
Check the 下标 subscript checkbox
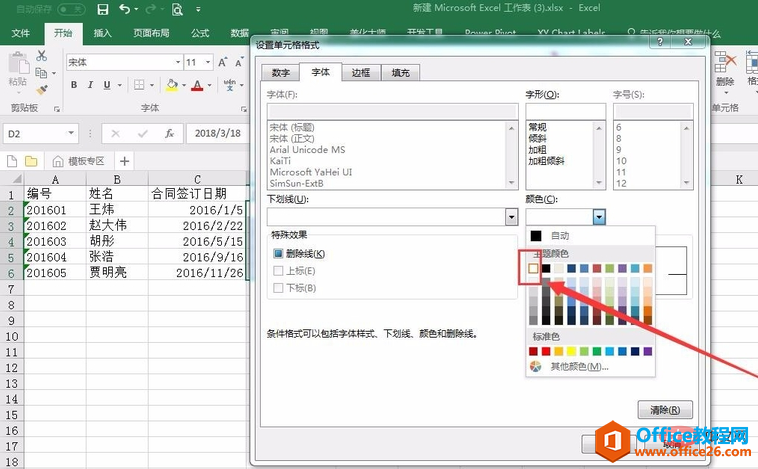pos(278,288)
